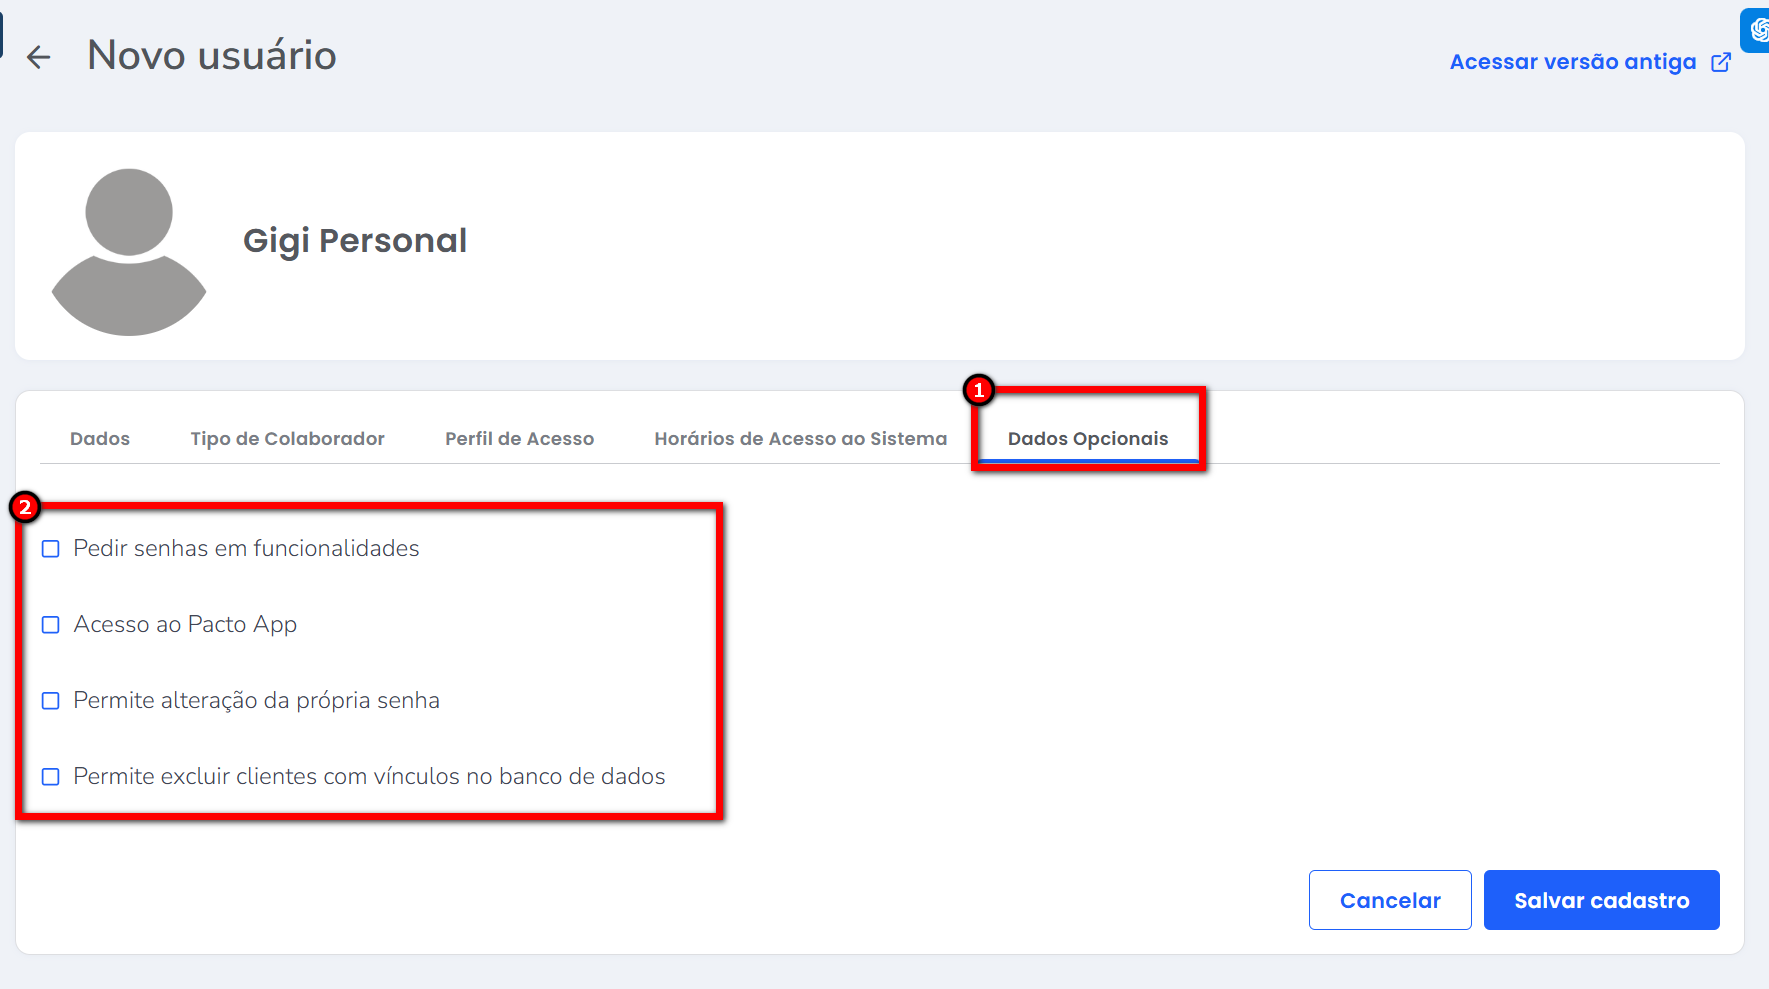1769x989 pixels.
Task: Click the Gigi Personal name text
Action: pyautogui.click(x=355, y=241)
